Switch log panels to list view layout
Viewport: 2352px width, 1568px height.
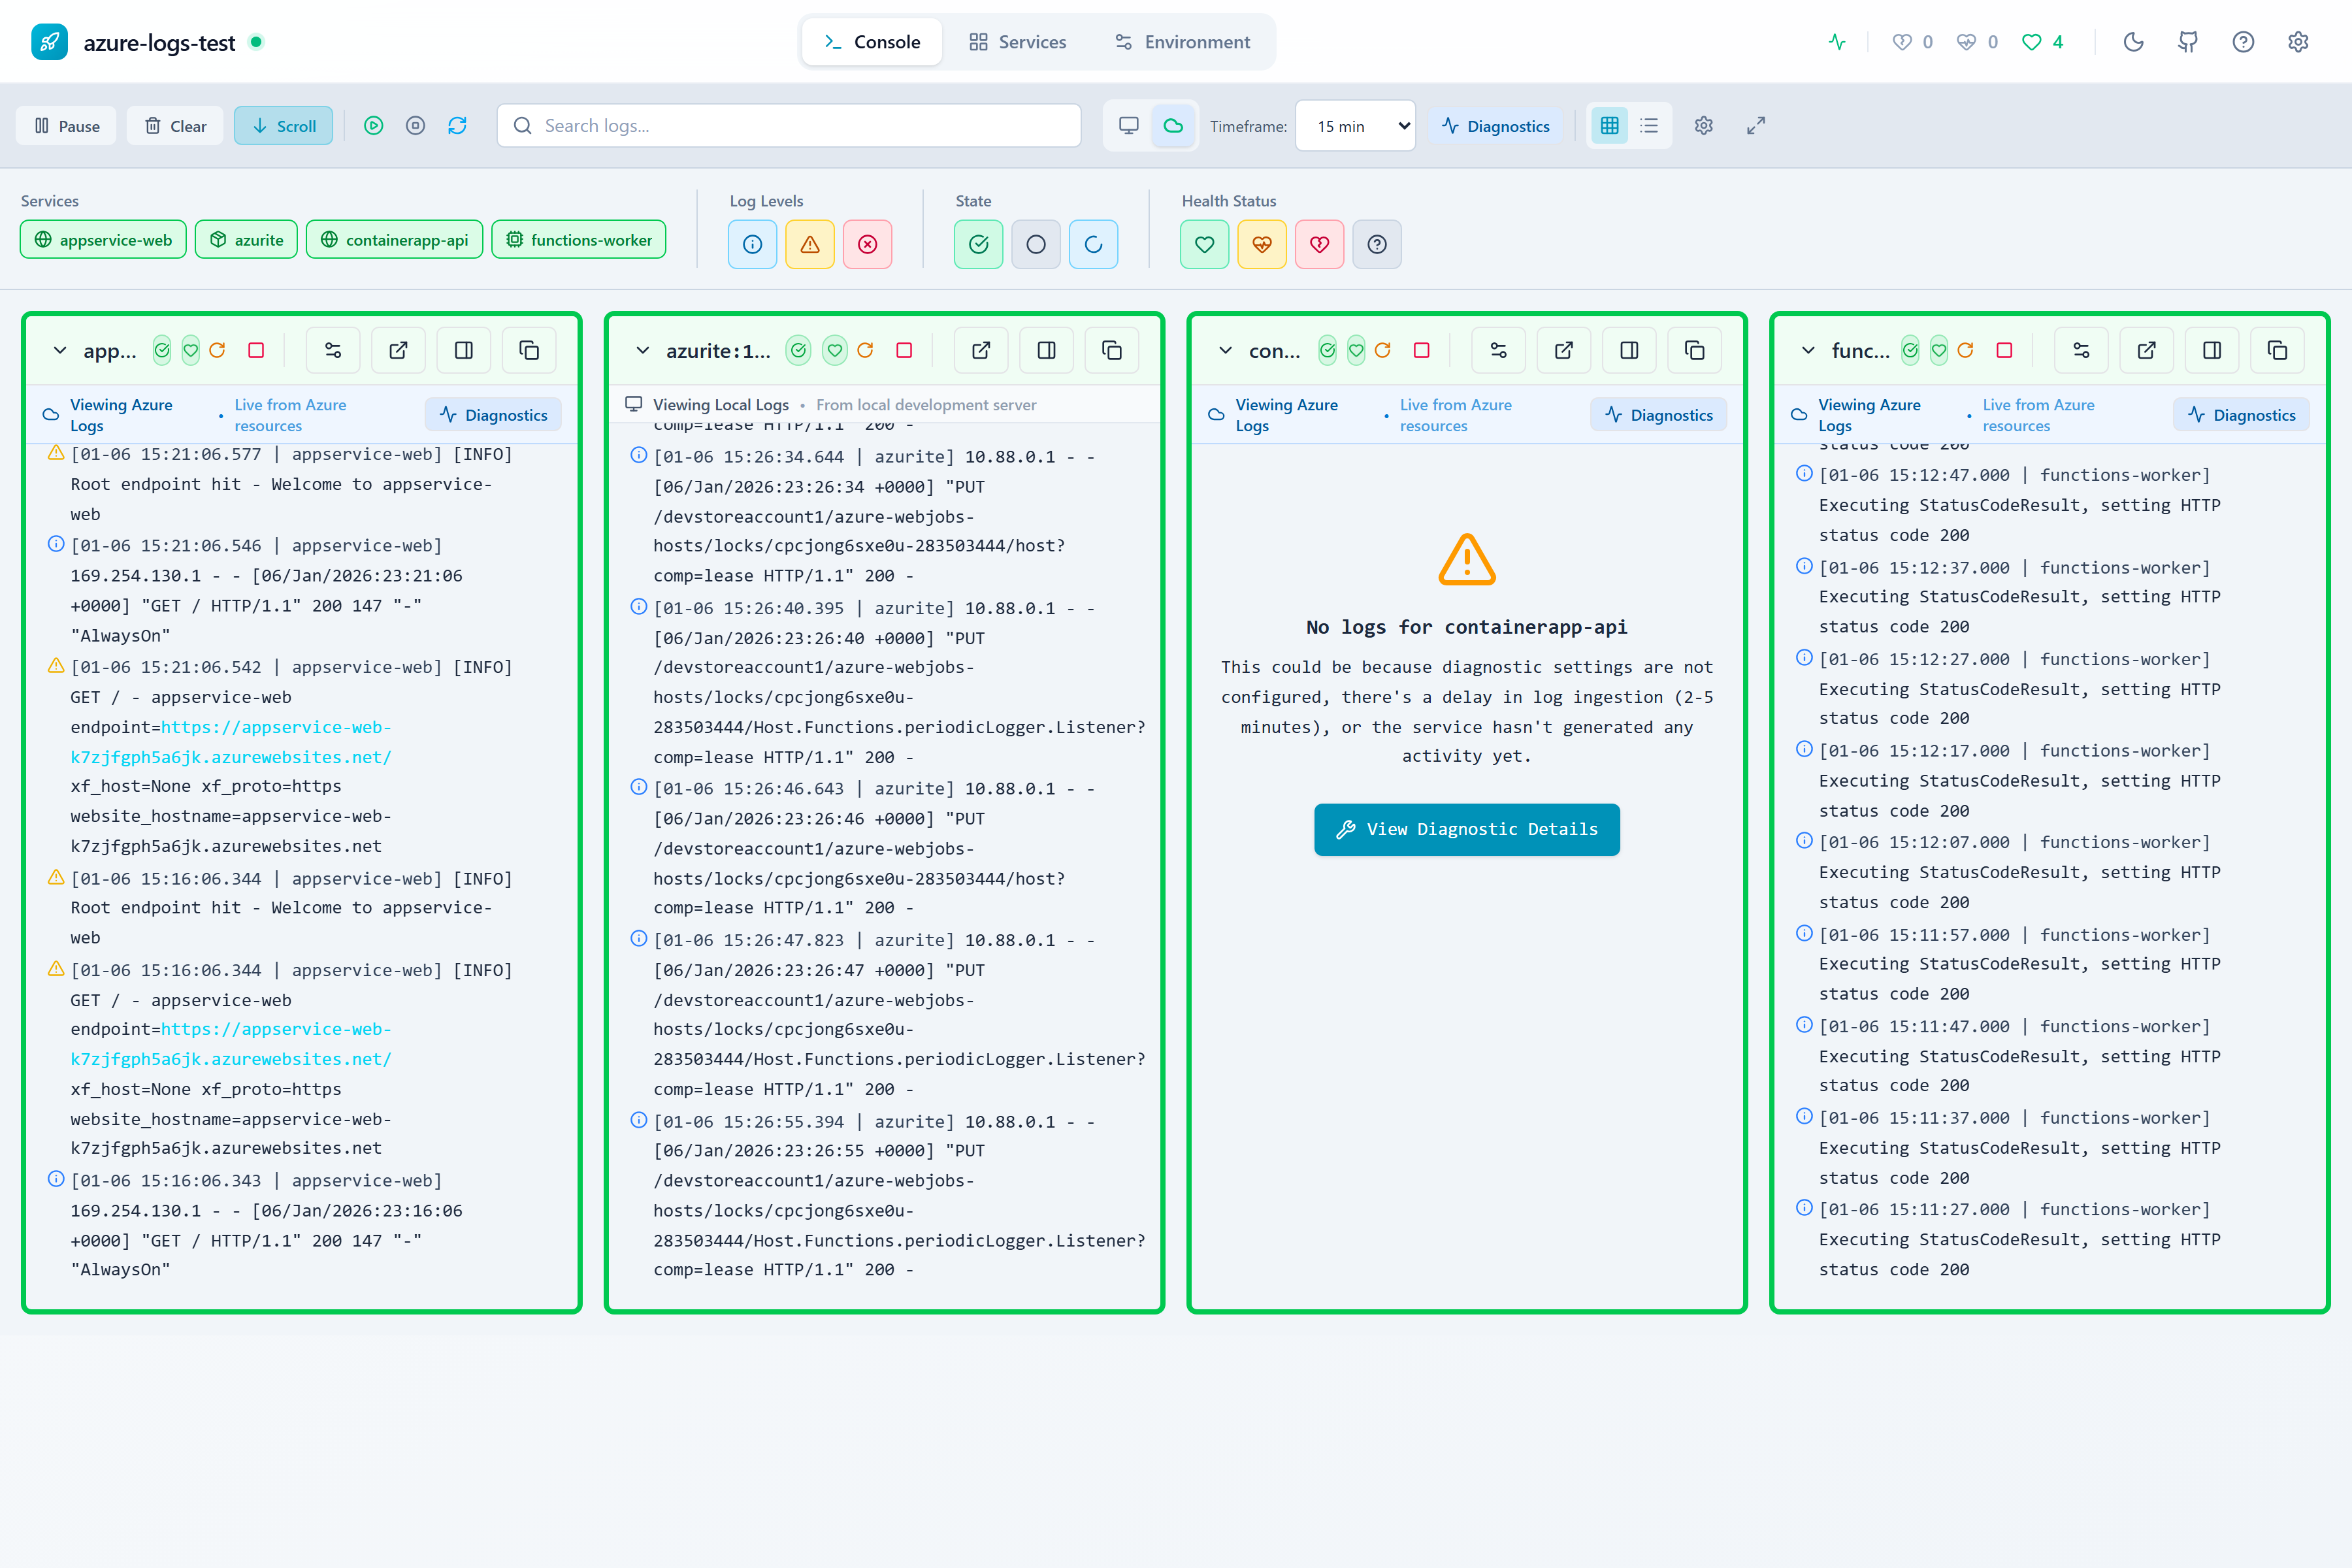(1648, 125)
